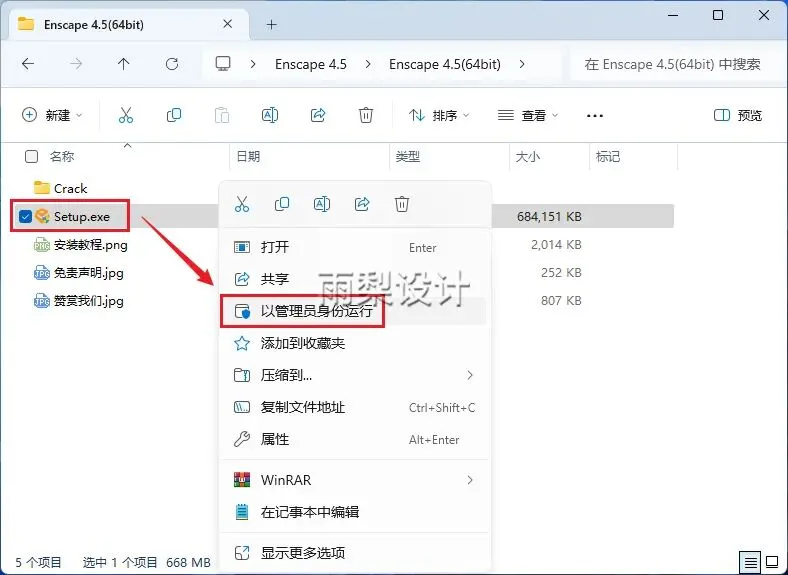This screenshot has width=788, height=575.
Task: Click the 807 KB size value
Action: (x=561, y=301)
